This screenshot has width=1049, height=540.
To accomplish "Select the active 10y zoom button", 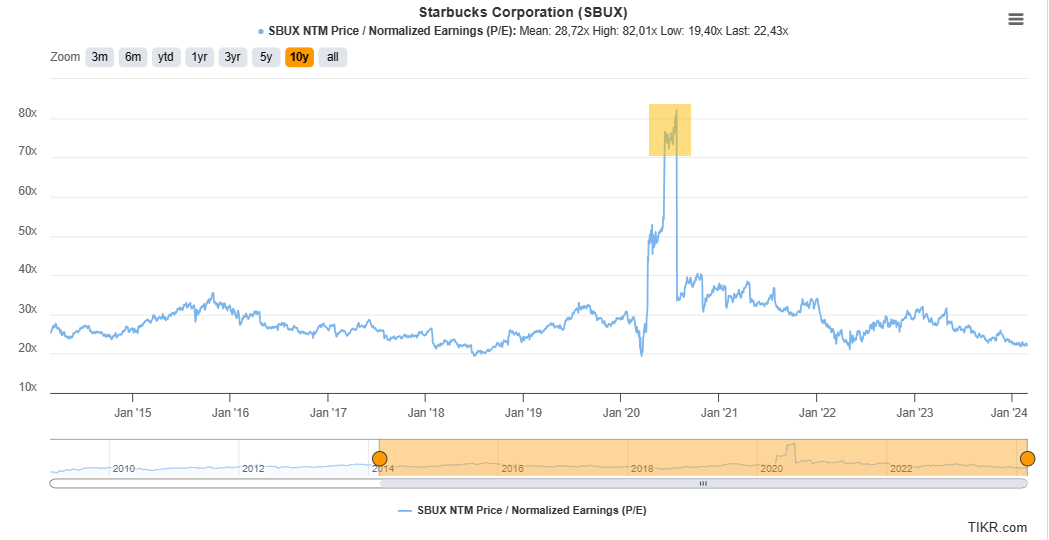I will (x=299, y=57).
